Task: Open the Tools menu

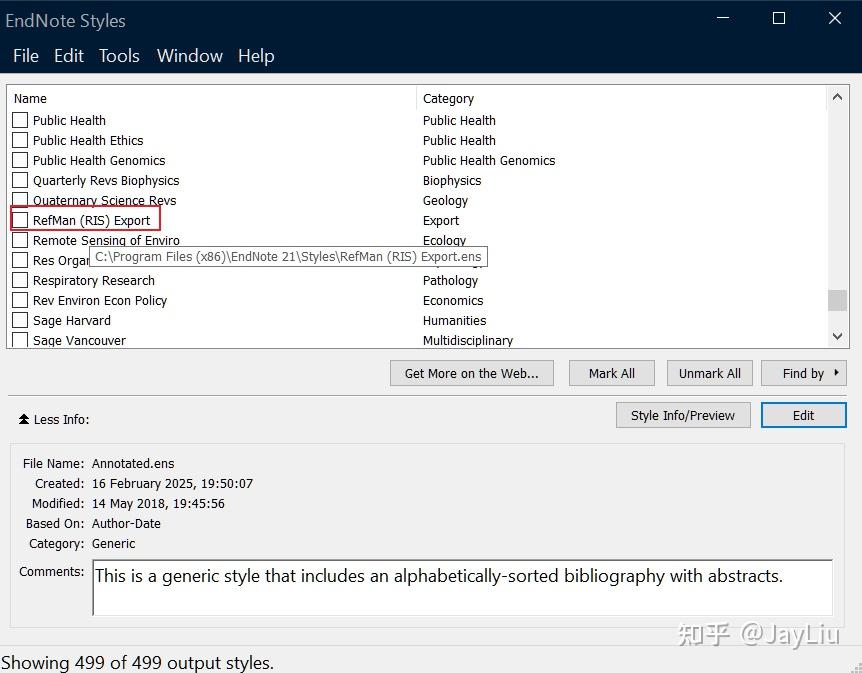Action: (119, 56)
